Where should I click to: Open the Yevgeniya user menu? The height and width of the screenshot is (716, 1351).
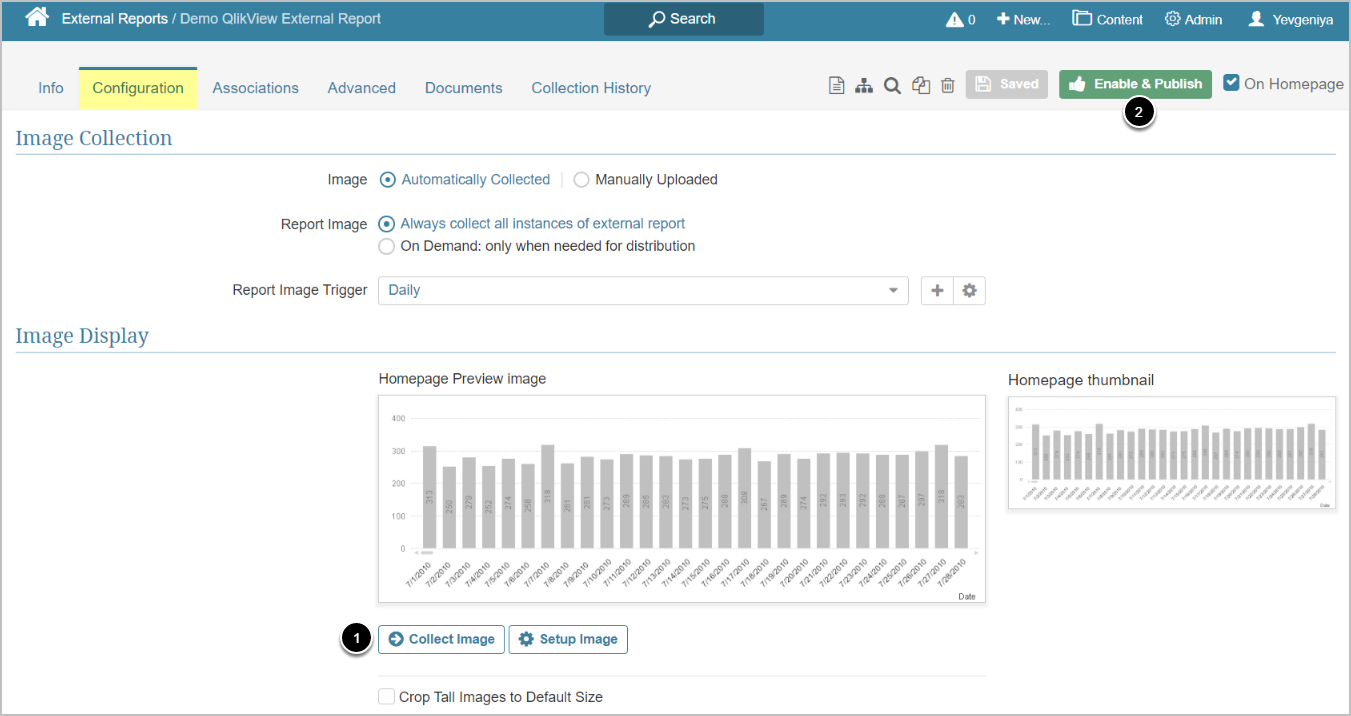pyautogui.click(x=1290, y=19)
